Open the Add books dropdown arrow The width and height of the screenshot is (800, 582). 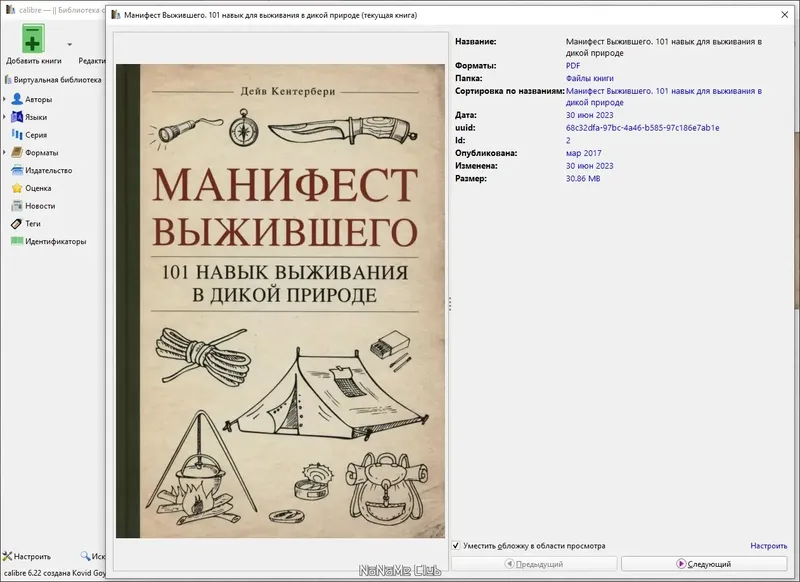point(69,44)
